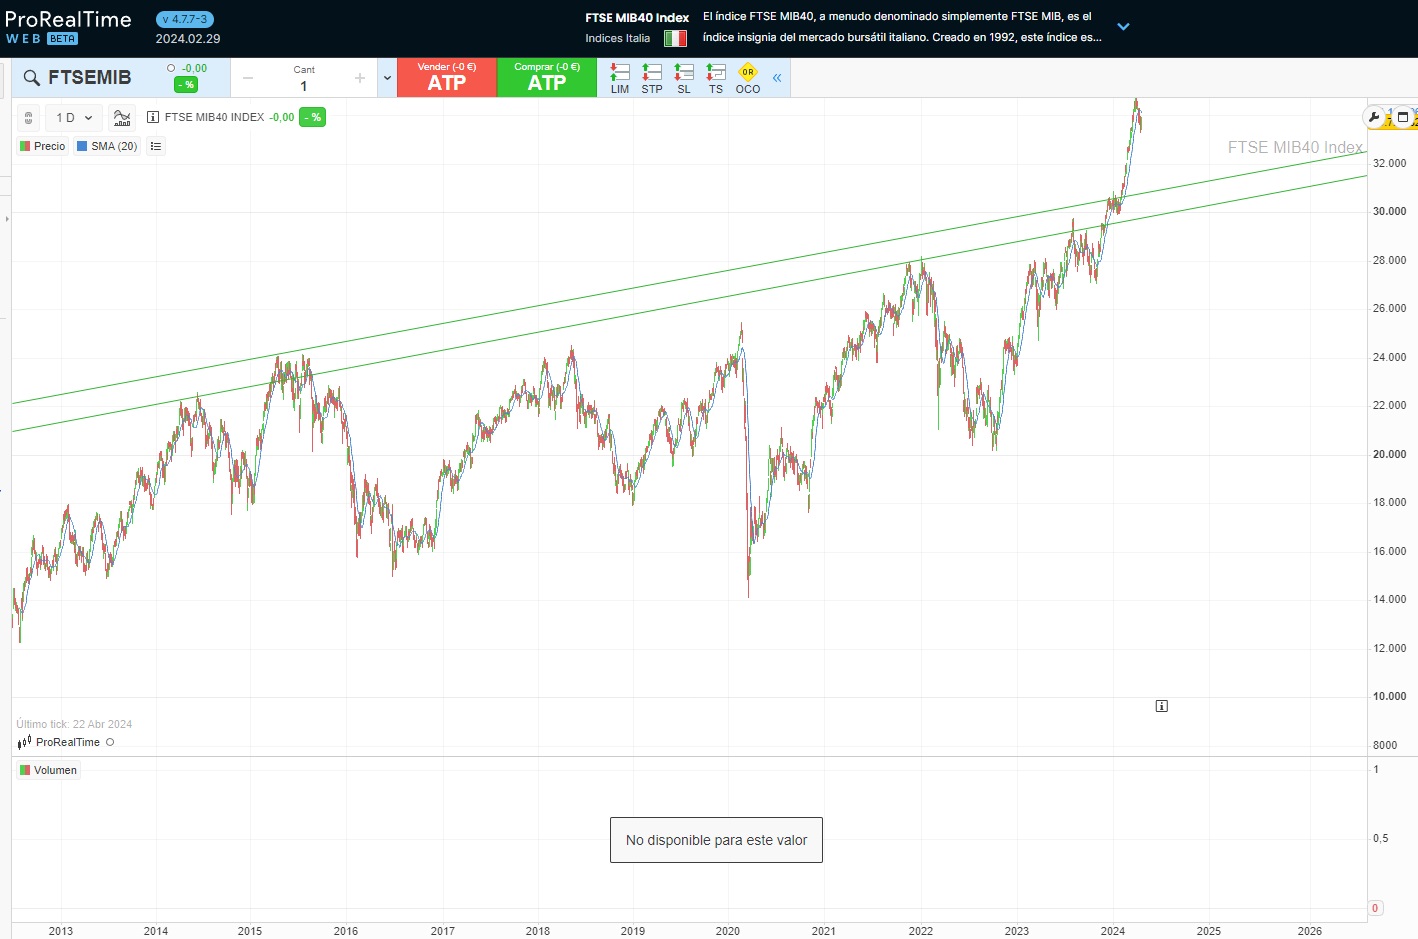1418x939 pixels.
Task: Select the TS trailing stop icon
Action: pyautogui.click(x=715, y=77)
